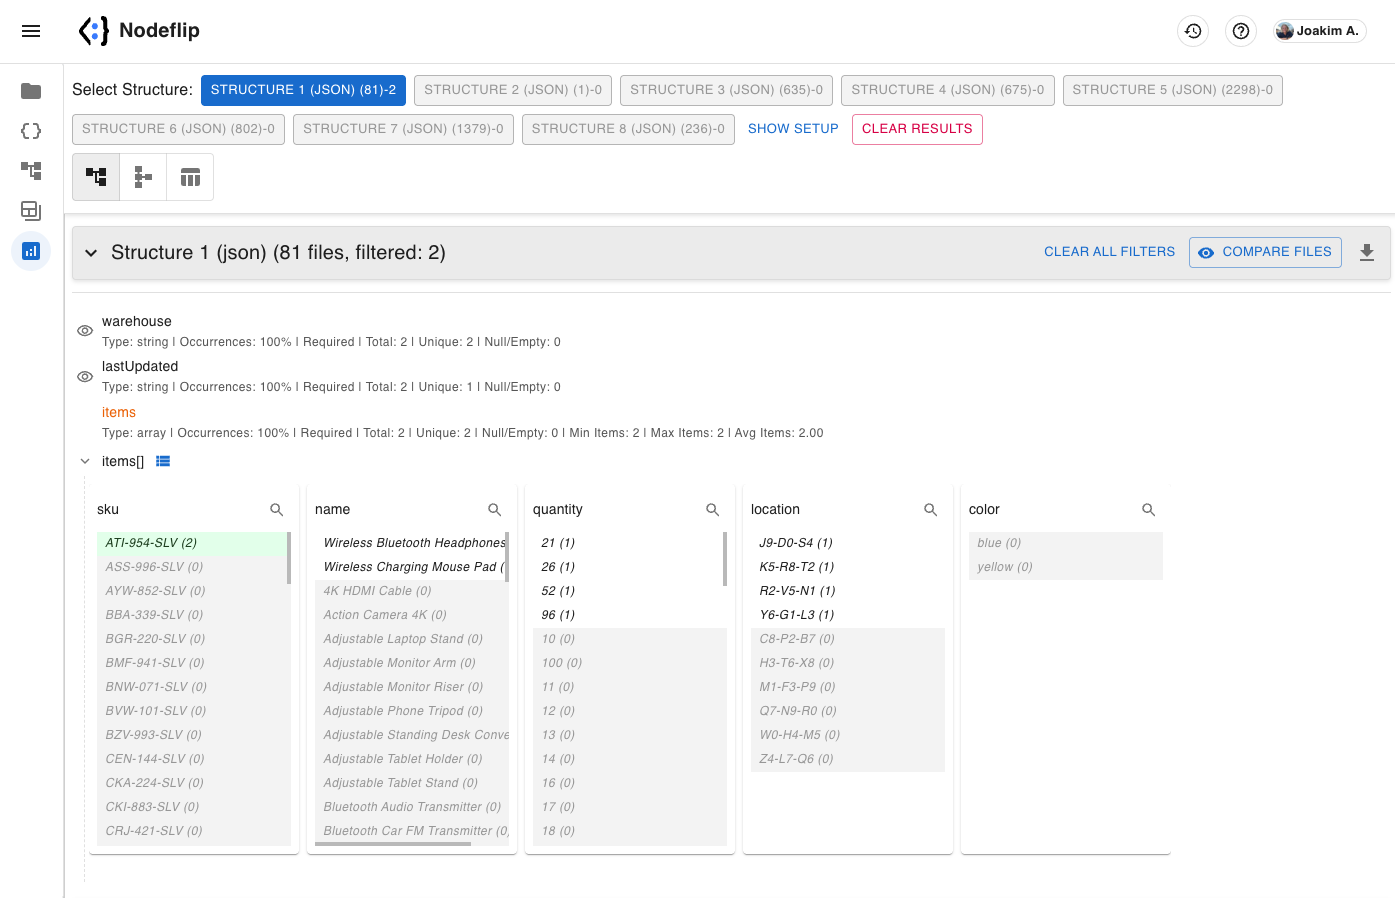The height and width of the screenshot is (898, 1395).
Task: Switch to the tree layout view mode
Action: (142, 176)
